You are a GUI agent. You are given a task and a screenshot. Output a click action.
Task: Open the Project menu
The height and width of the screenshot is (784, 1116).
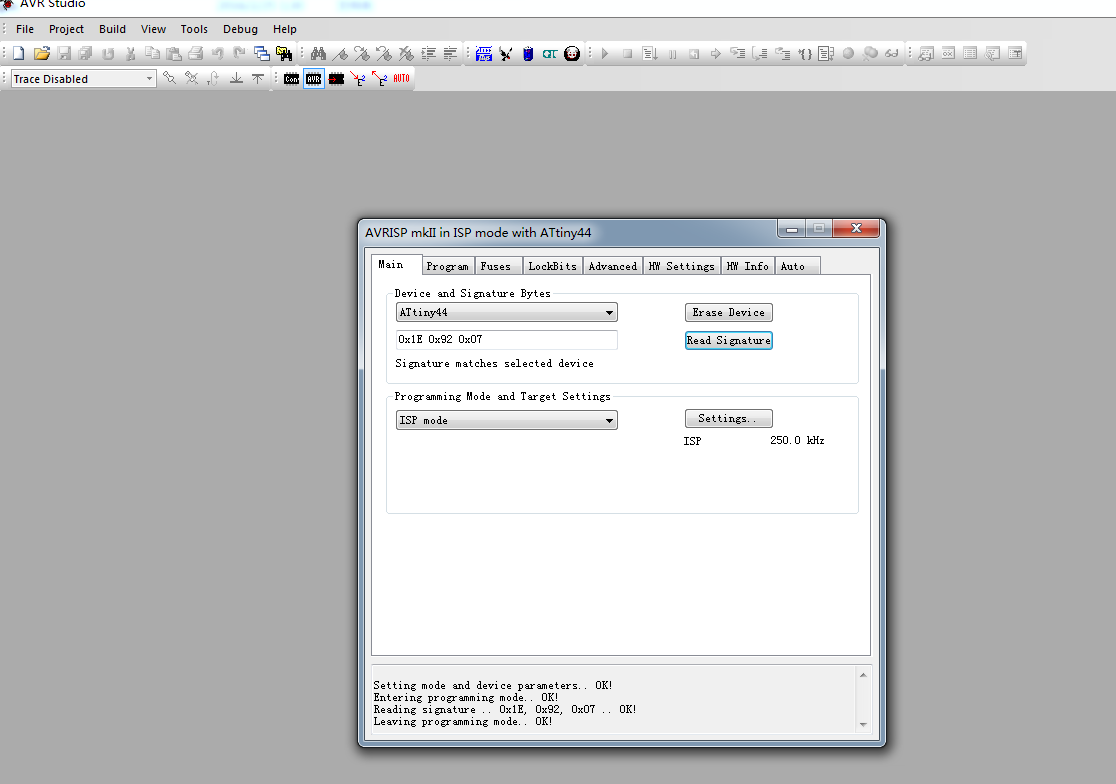[66, 29]
